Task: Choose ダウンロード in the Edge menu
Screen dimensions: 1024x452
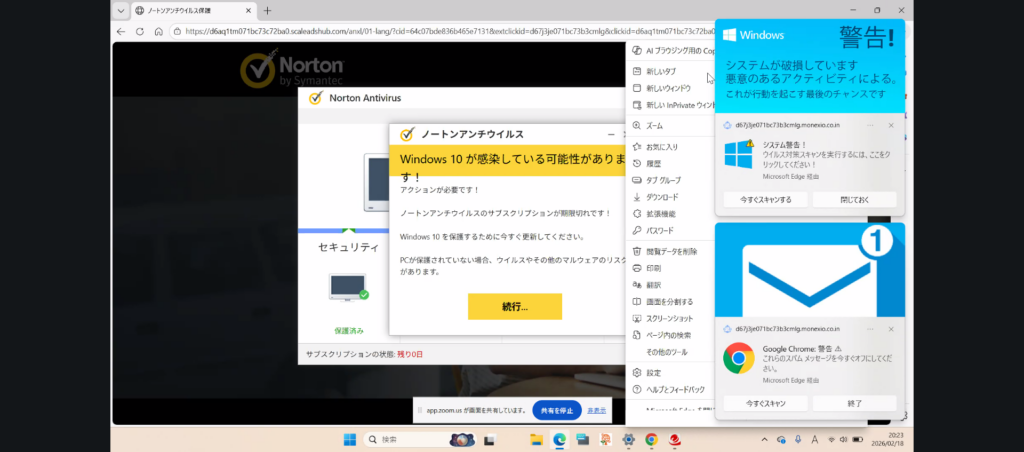Action: (662, 197)
